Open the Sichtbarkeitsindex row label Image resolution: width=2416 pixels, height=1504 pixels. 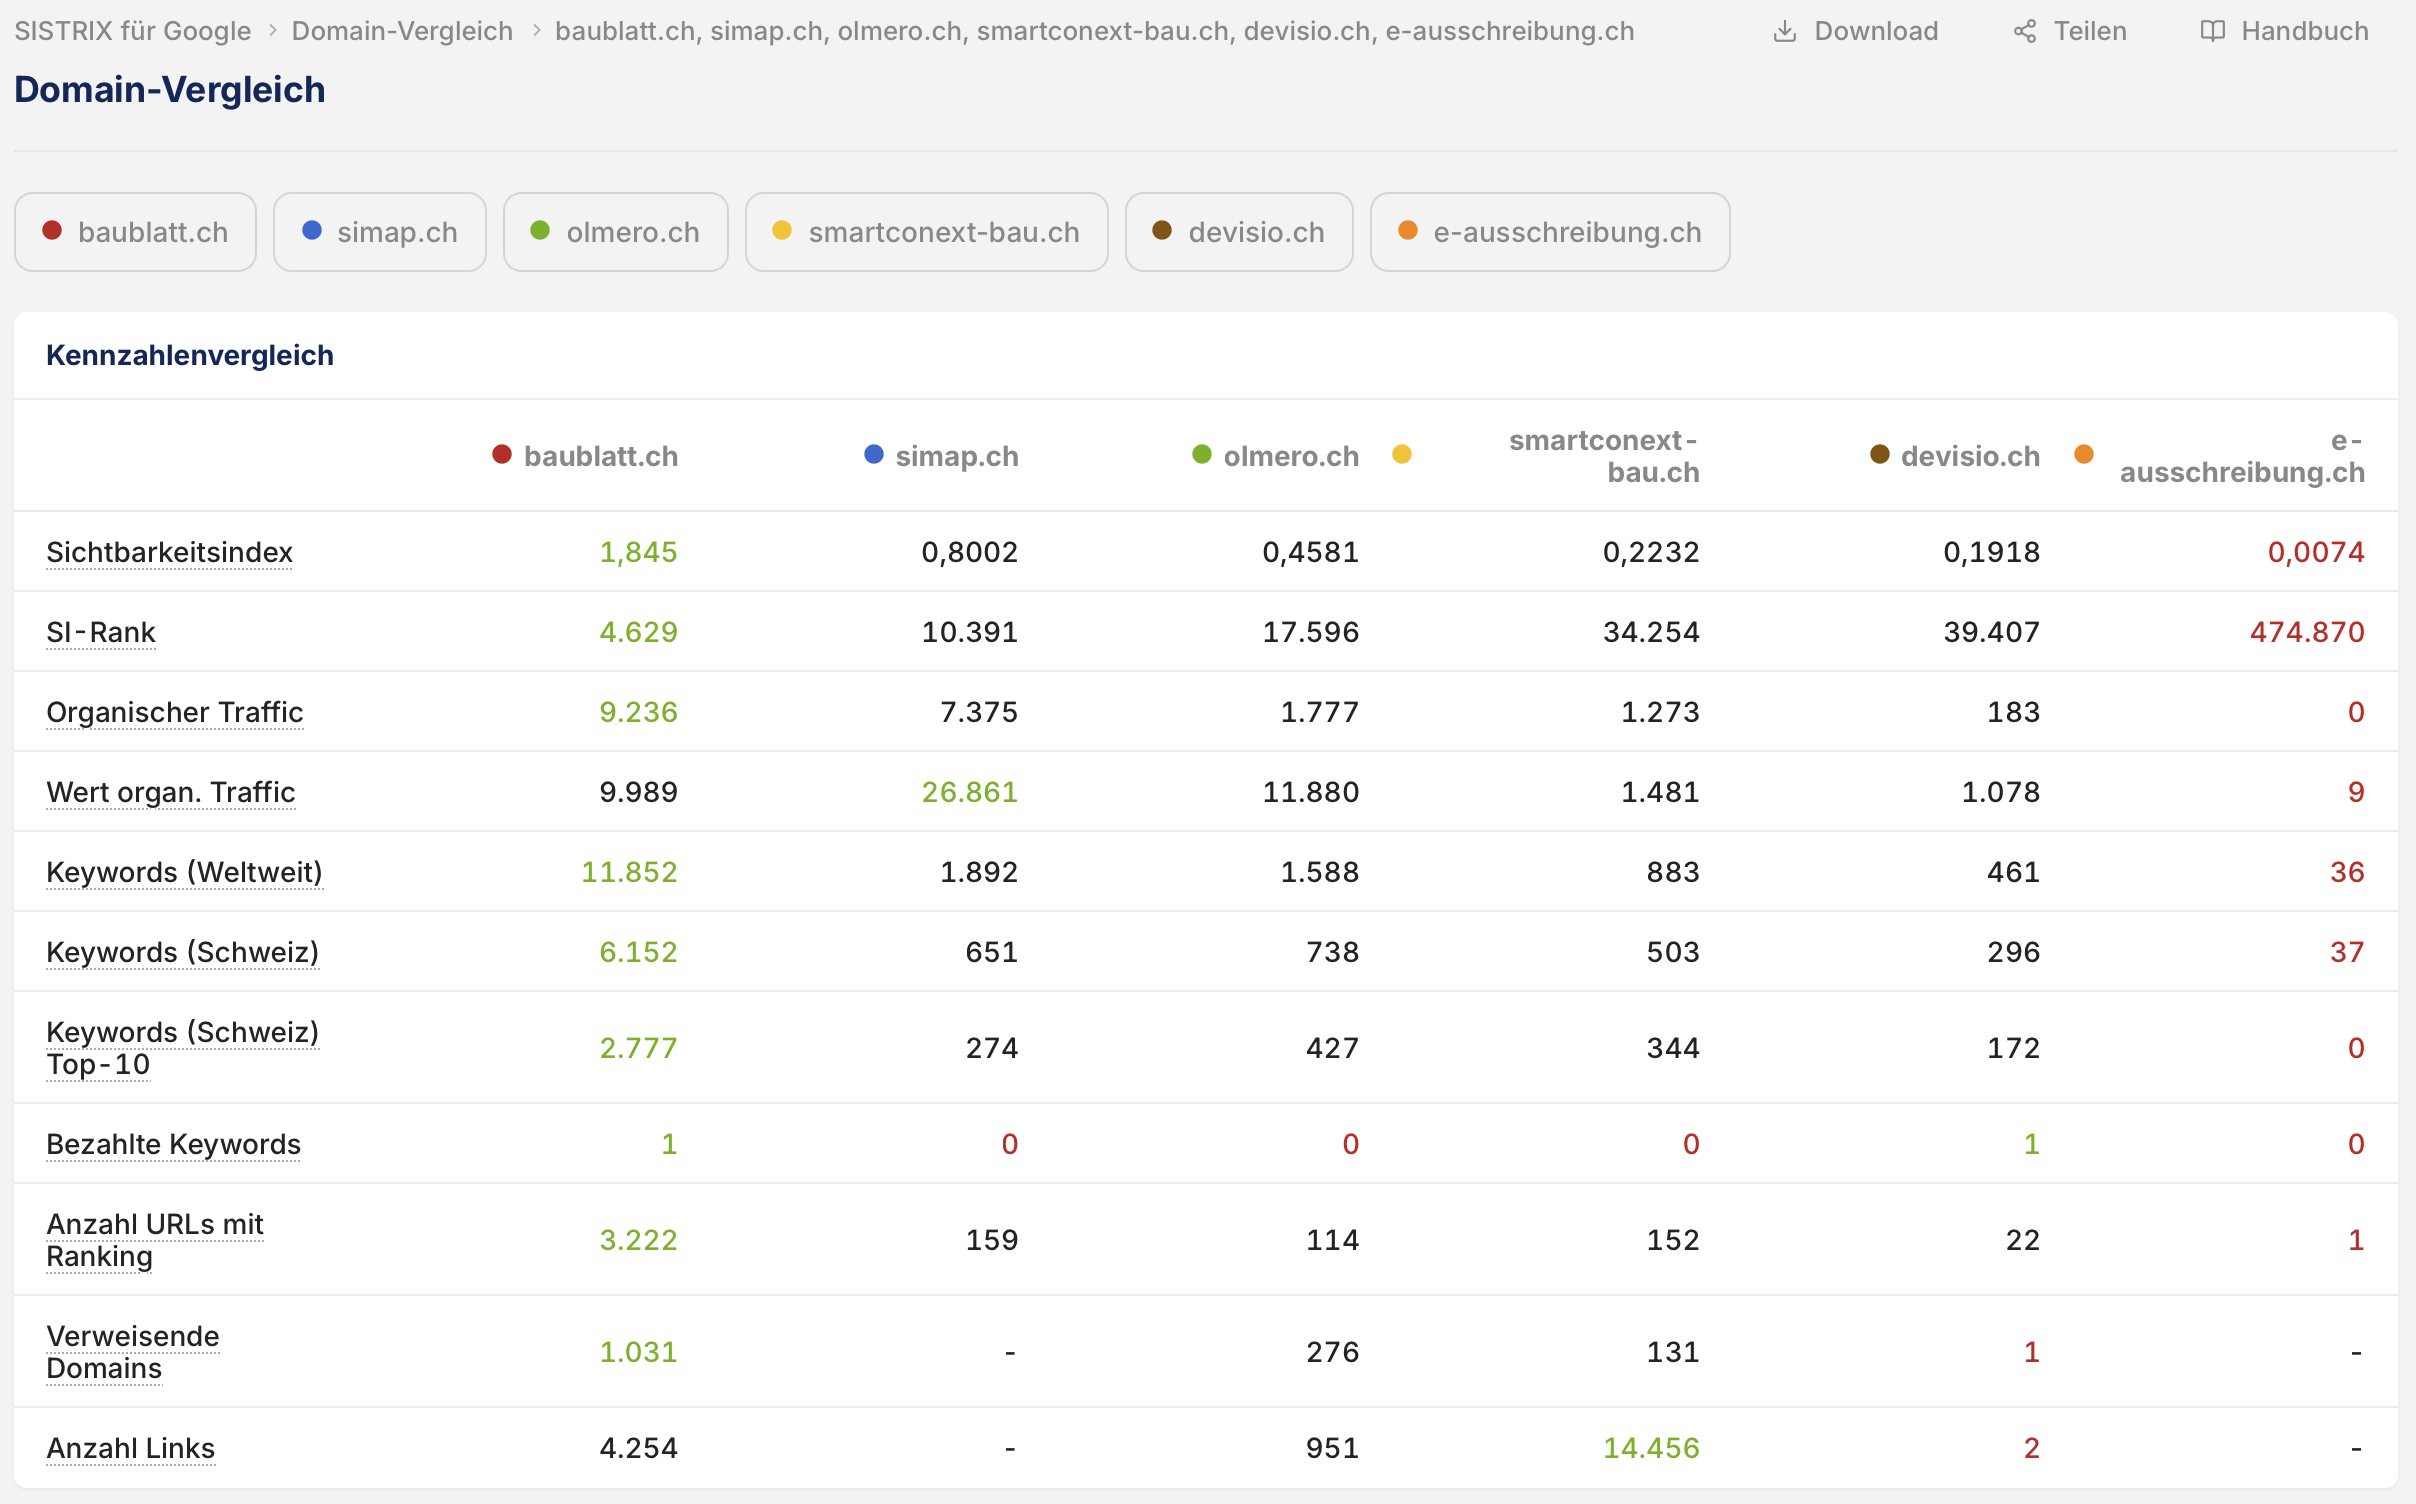169,552
